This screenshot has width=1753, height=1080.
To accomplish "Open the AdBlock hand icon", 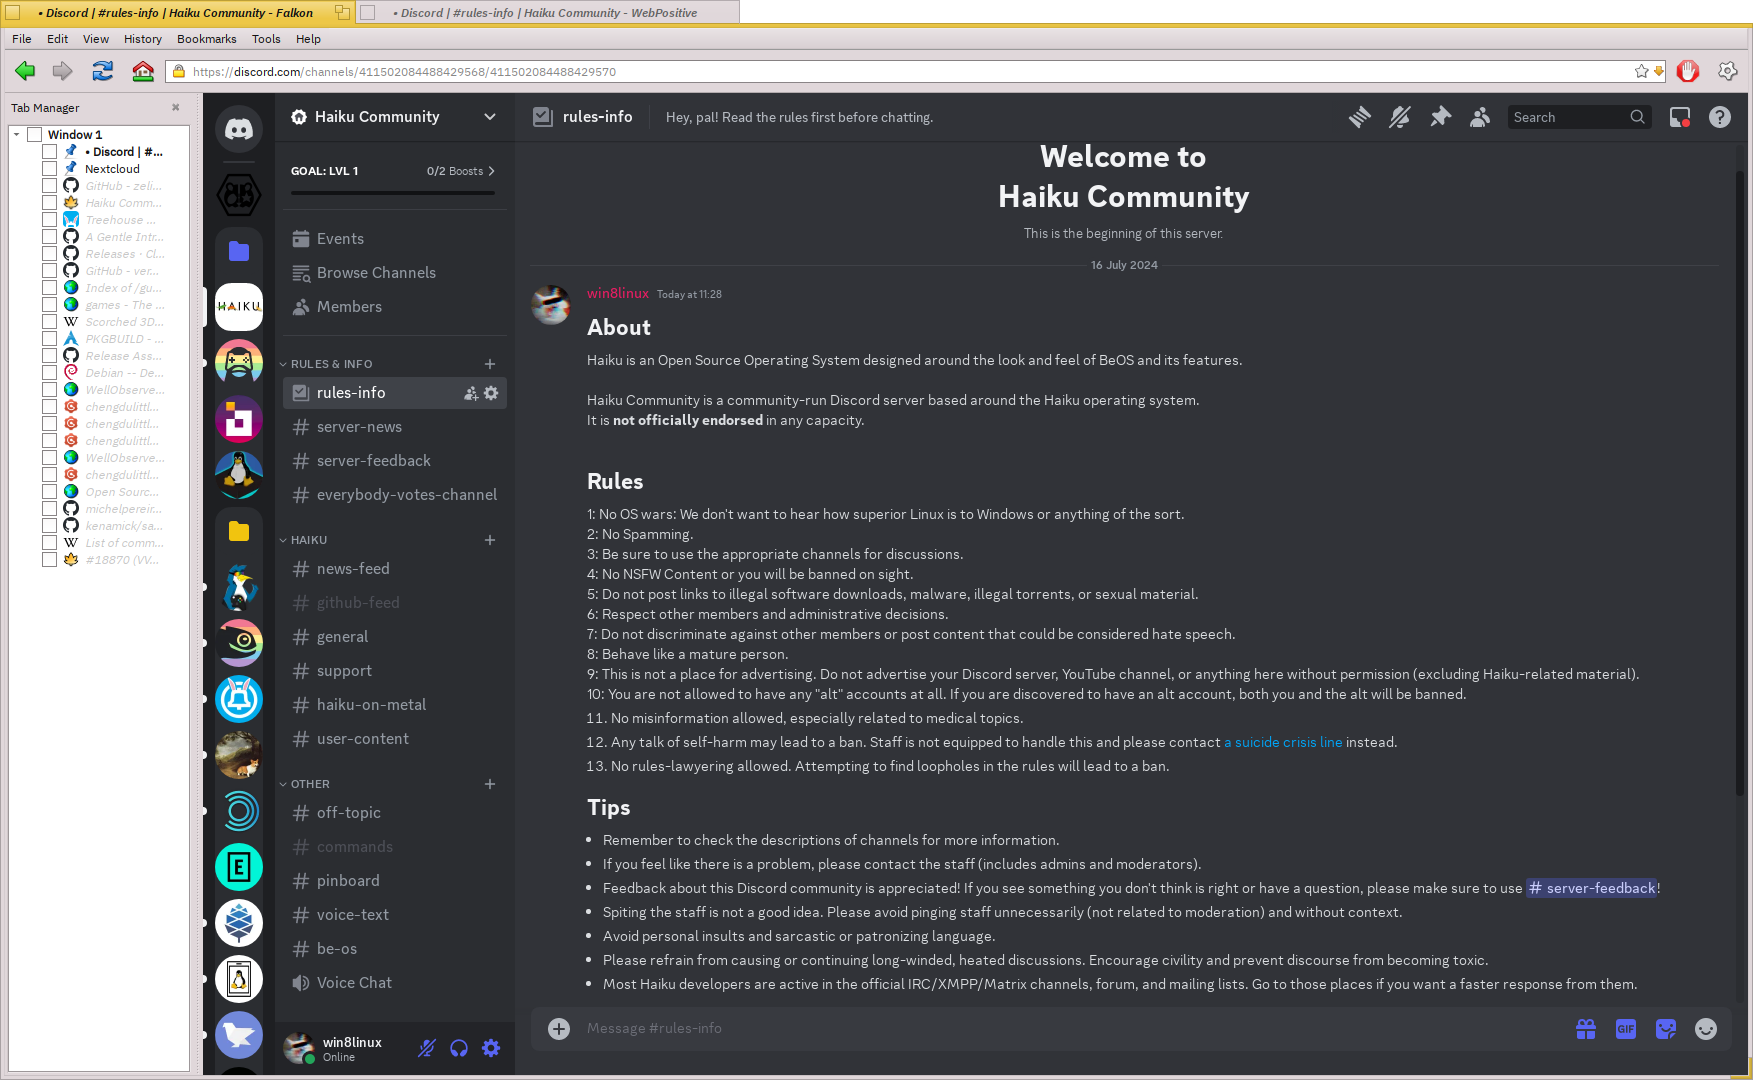I will coord(1688,71).
